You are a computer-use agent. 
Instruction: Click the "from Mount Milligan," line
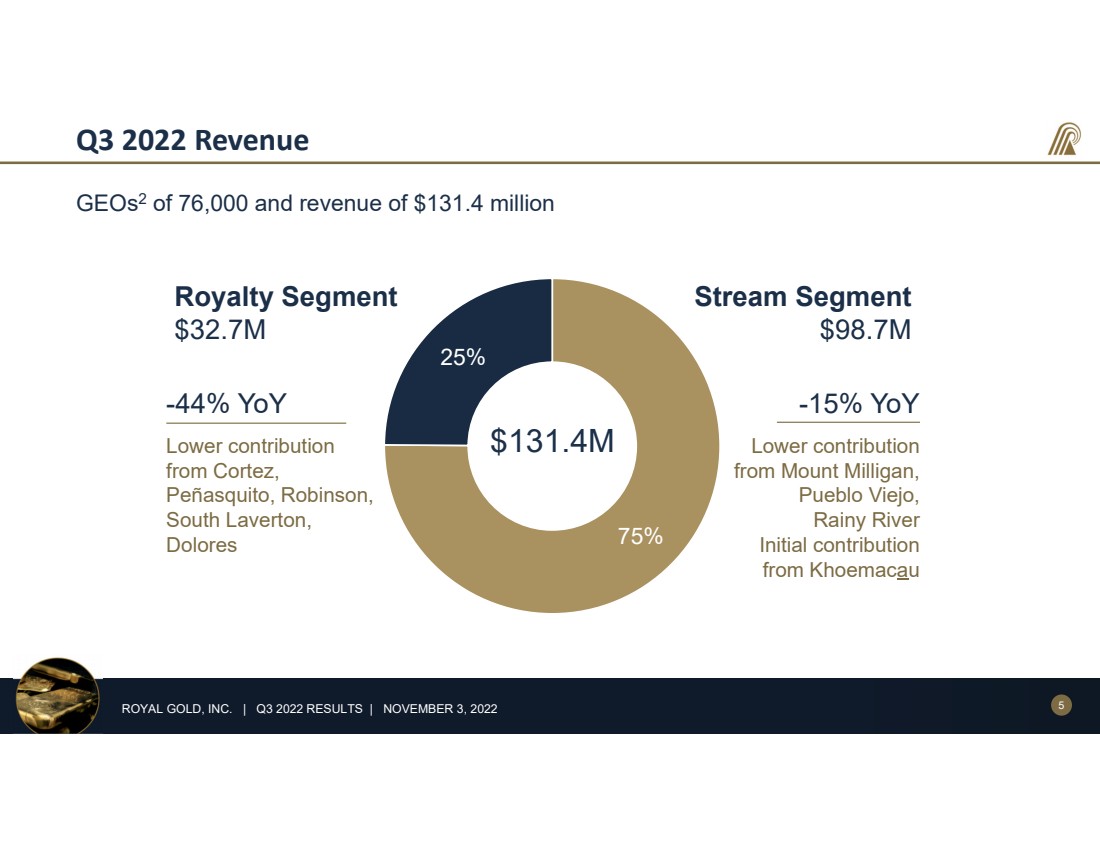click(826, 471)
